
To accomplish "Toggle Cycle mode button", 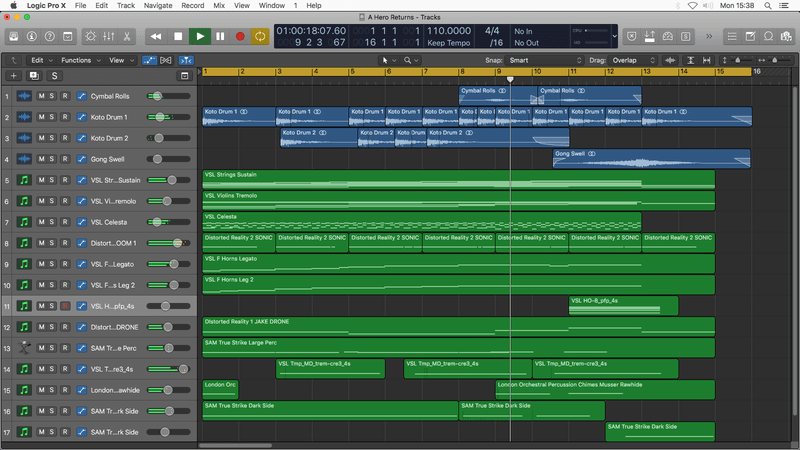I will coord(260,36).
